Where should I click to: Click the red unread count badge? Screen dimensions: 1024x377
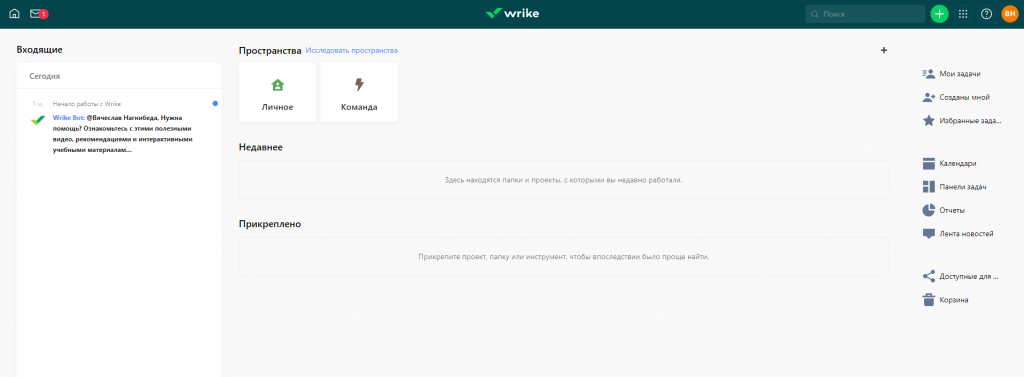[43, 14]
